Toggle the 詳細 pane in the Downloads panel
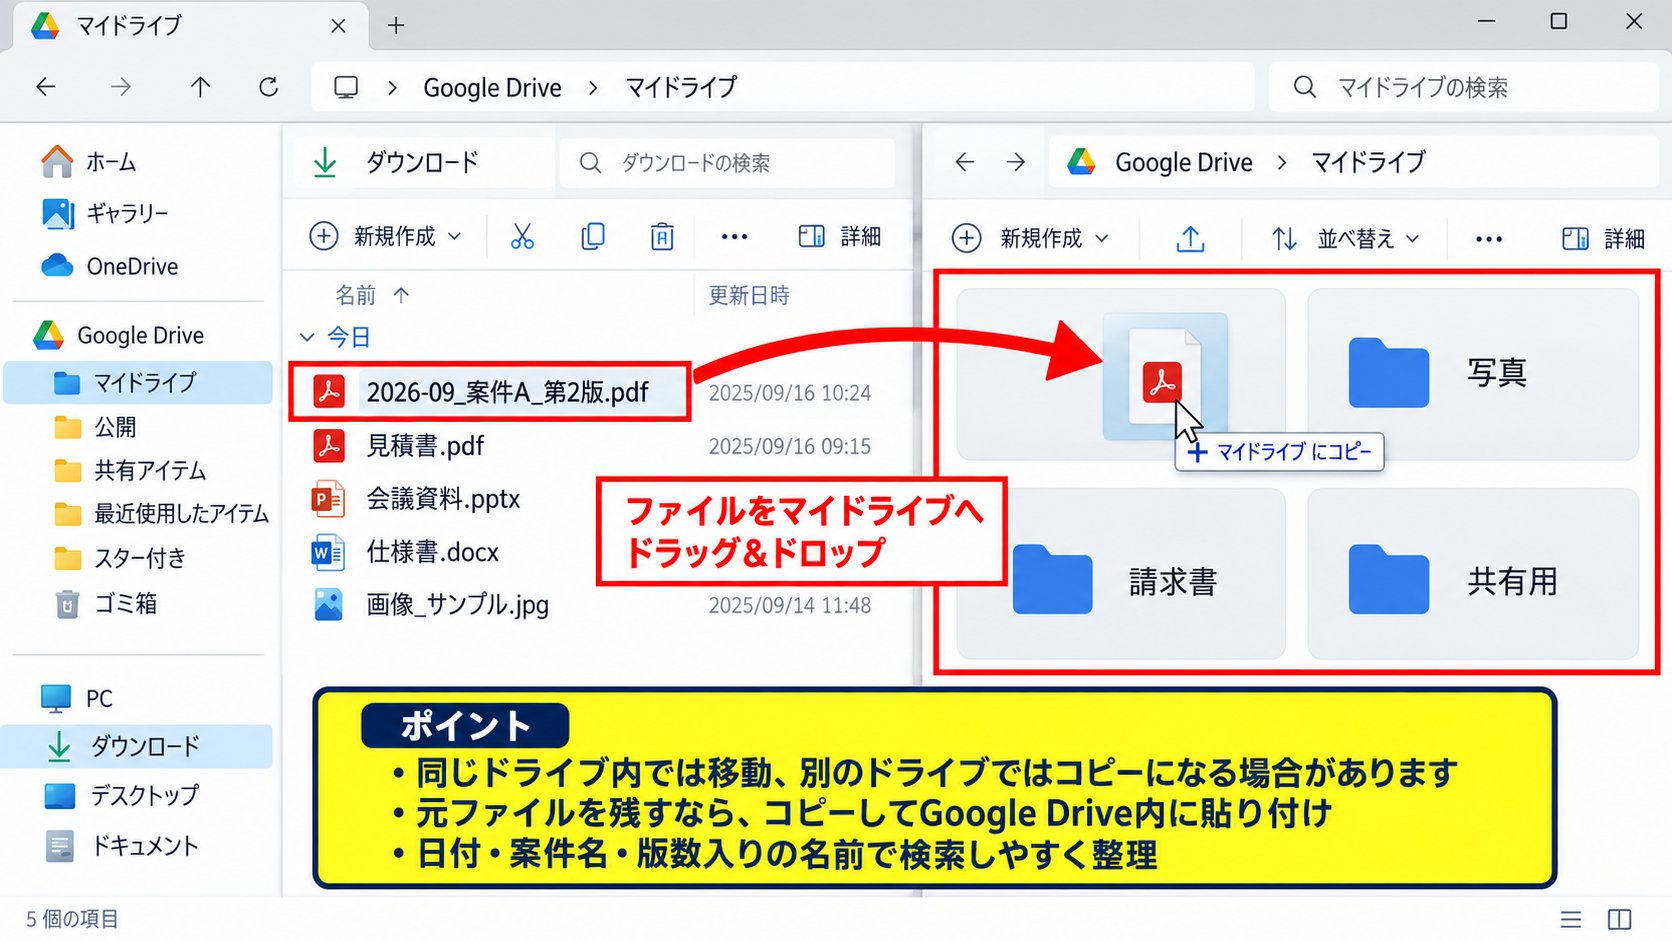The height and width of the screenshot is (941, 1672). coord(840,236)
